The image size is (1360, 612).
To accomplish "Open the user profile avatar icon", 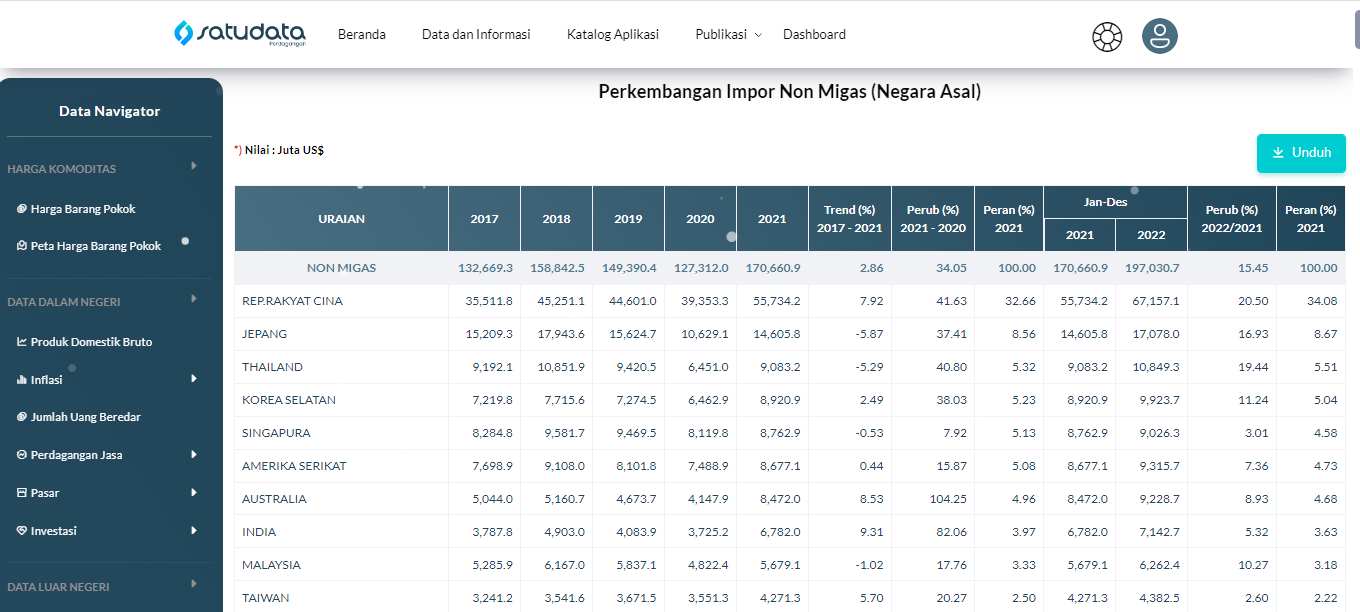I will pyautogui.click(x=1159, y=36).
